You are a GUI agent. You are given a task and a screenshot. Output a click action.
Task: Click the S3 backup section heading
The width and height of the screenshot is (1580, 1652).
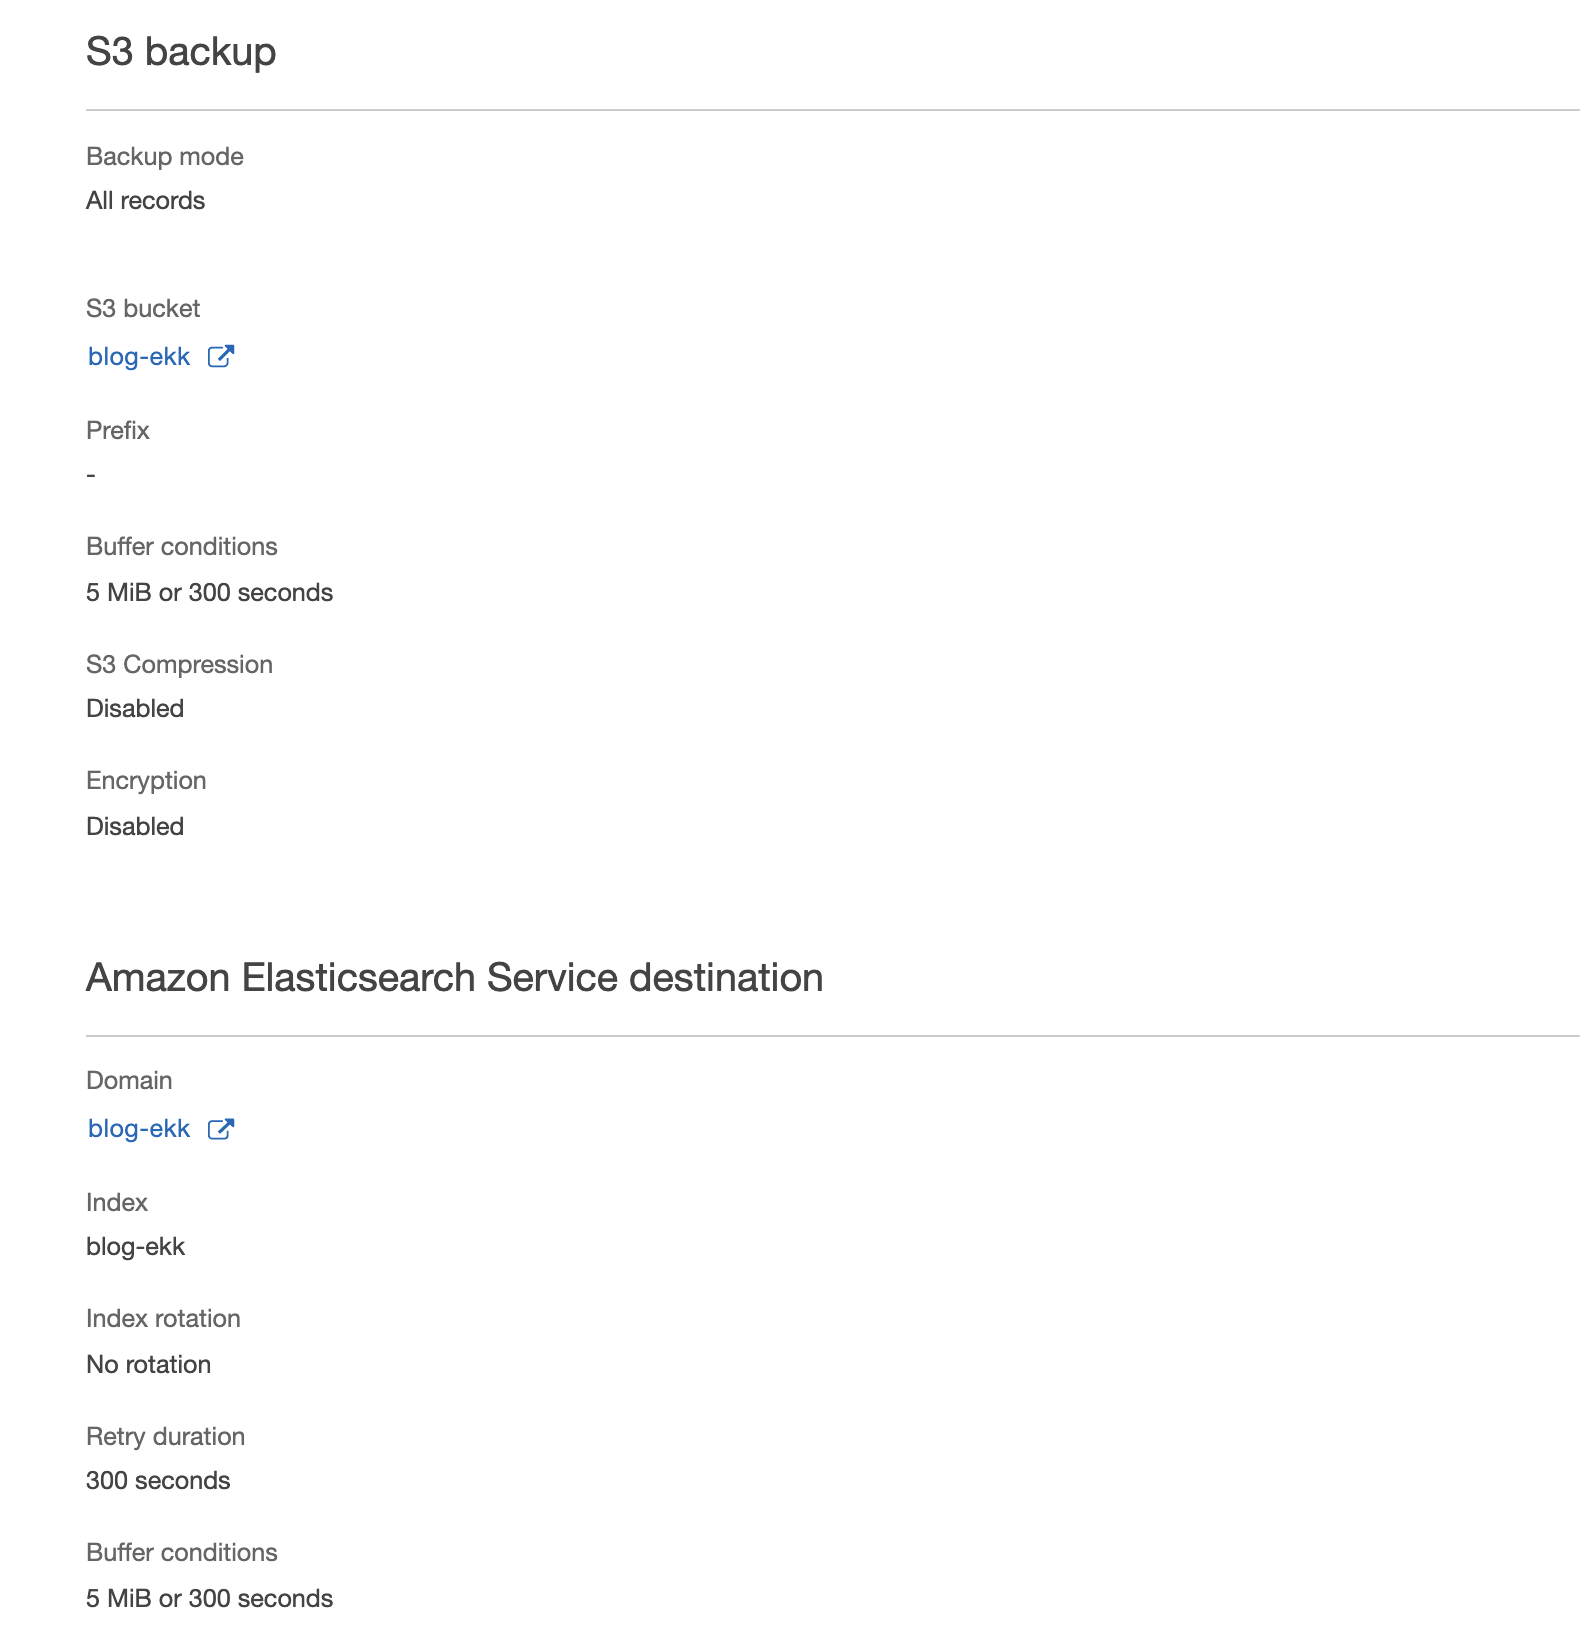pos(181,52)
